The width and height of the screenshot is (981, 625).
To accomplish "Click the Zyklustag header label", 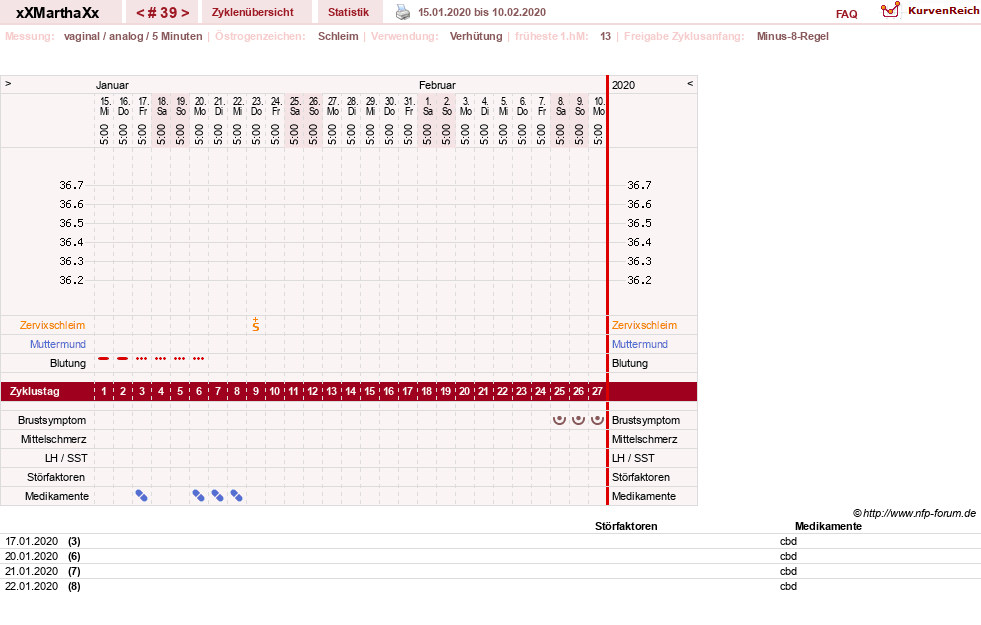I will point(34,391).
